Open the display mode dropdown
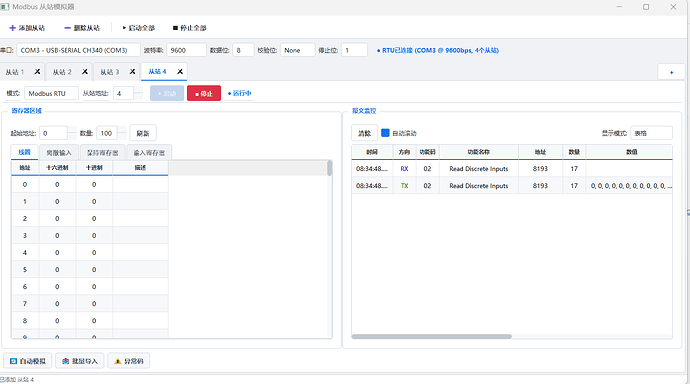This screenshot has width=690, height=384. tap(651, 133)
